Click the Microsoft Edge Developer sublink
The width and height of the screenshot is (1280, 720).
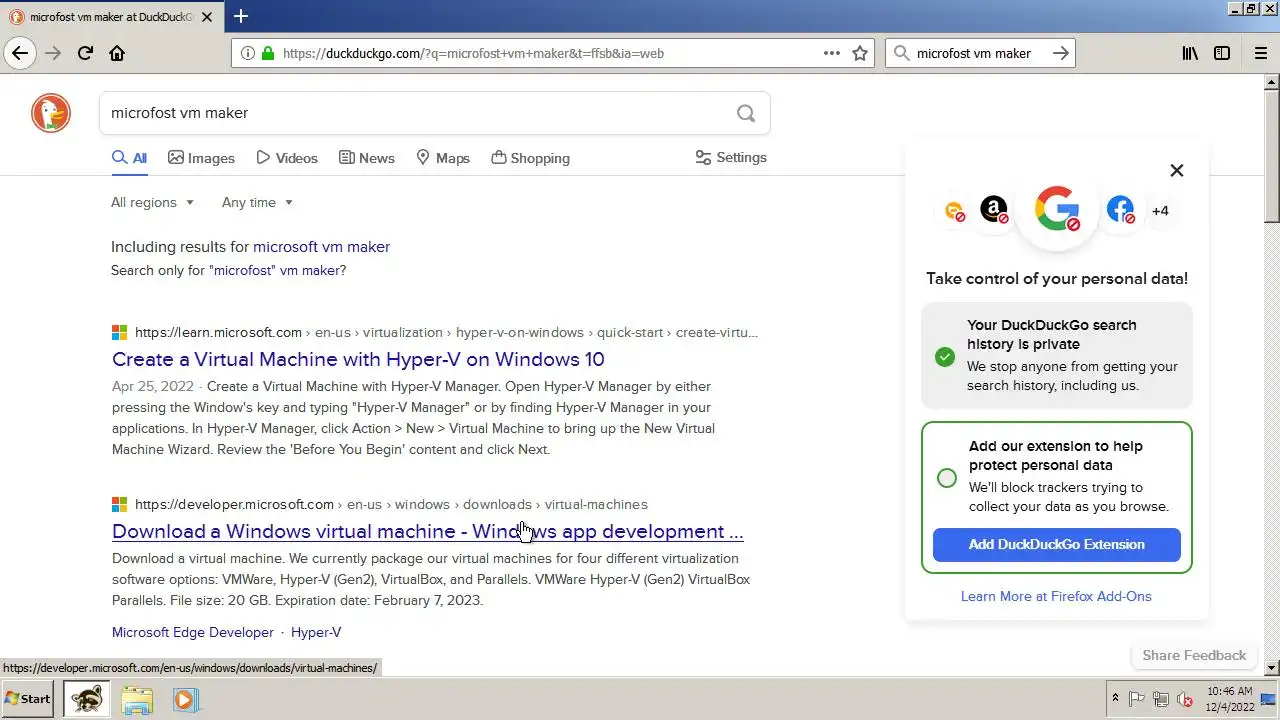[193, 632]
